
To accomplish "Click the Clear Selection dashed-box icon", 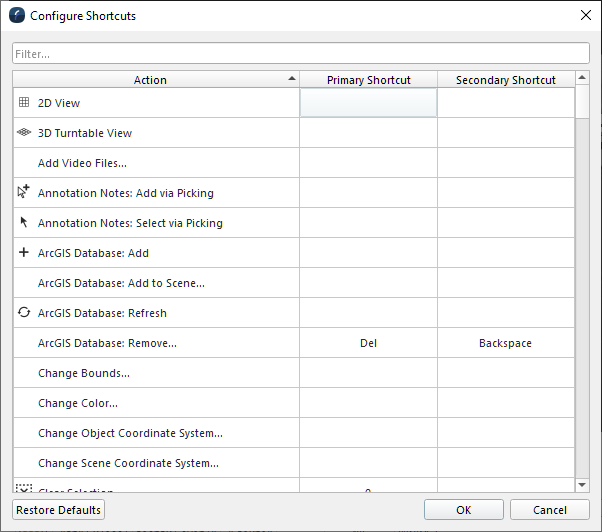I will [24, 488].
